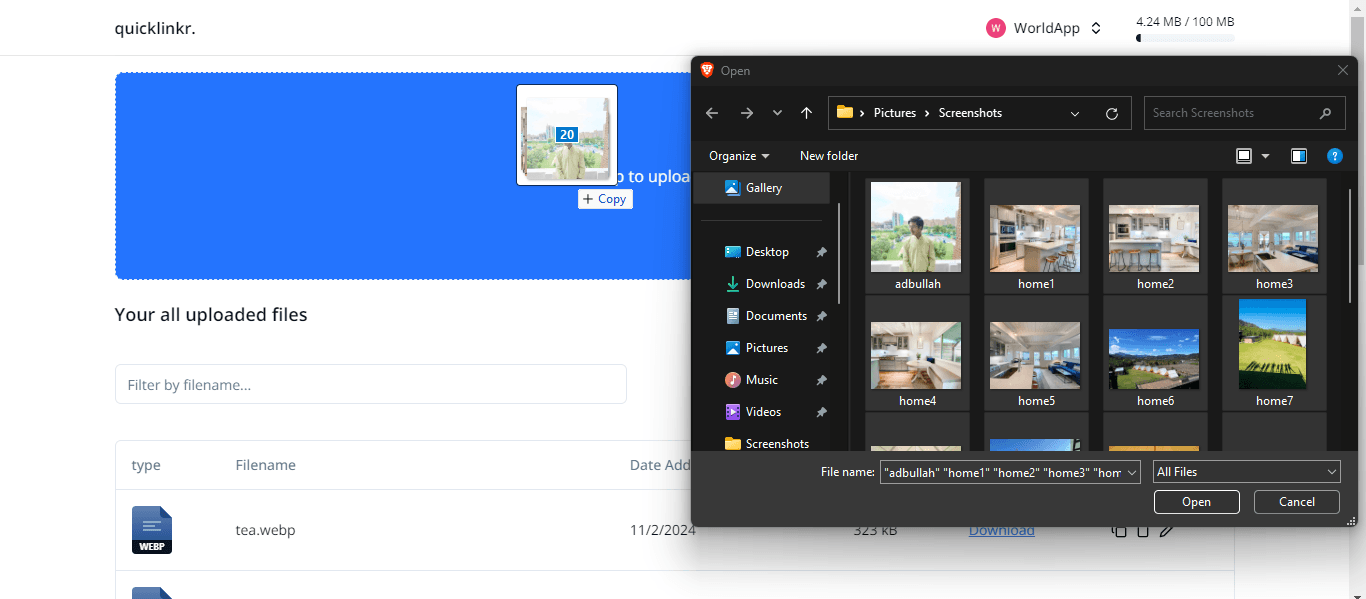Image resolution: width=1366 pixels, height=599 pixels.
Task: Create a New folder
Action: tap(829, 156)
